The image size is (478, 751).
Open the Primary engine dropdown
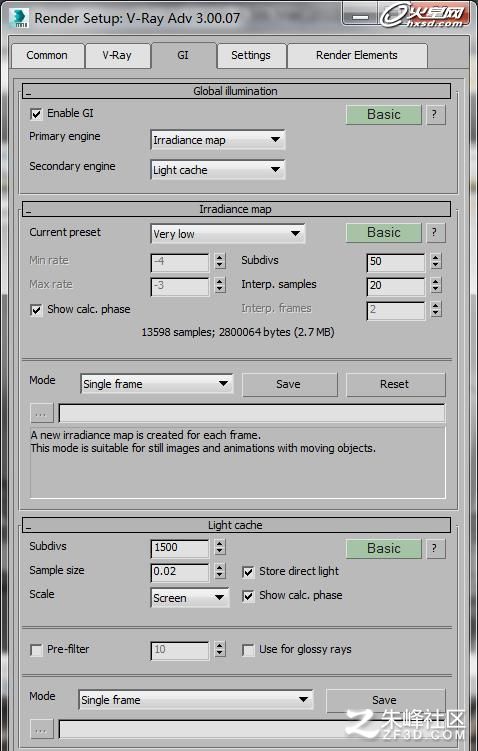coord(218,140)
